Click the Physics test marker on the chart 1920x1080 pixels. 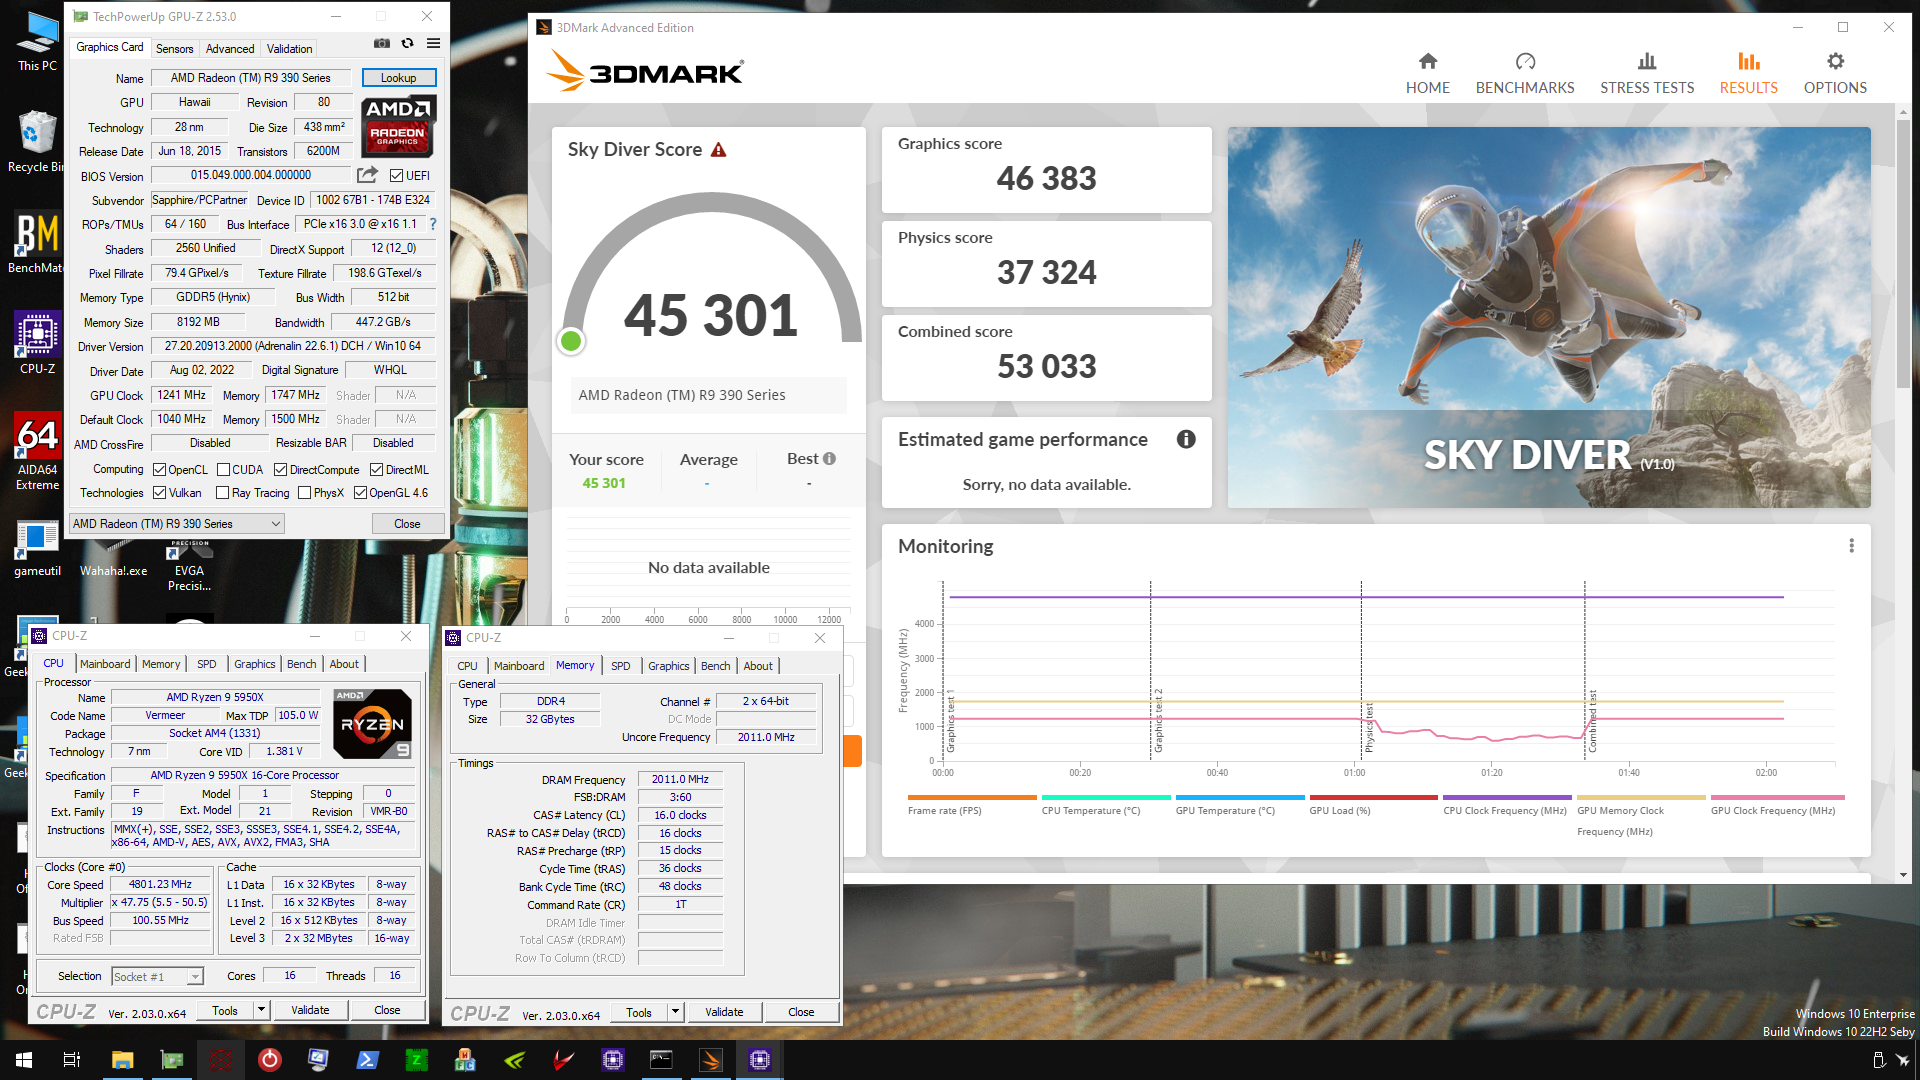point(1369,728)
